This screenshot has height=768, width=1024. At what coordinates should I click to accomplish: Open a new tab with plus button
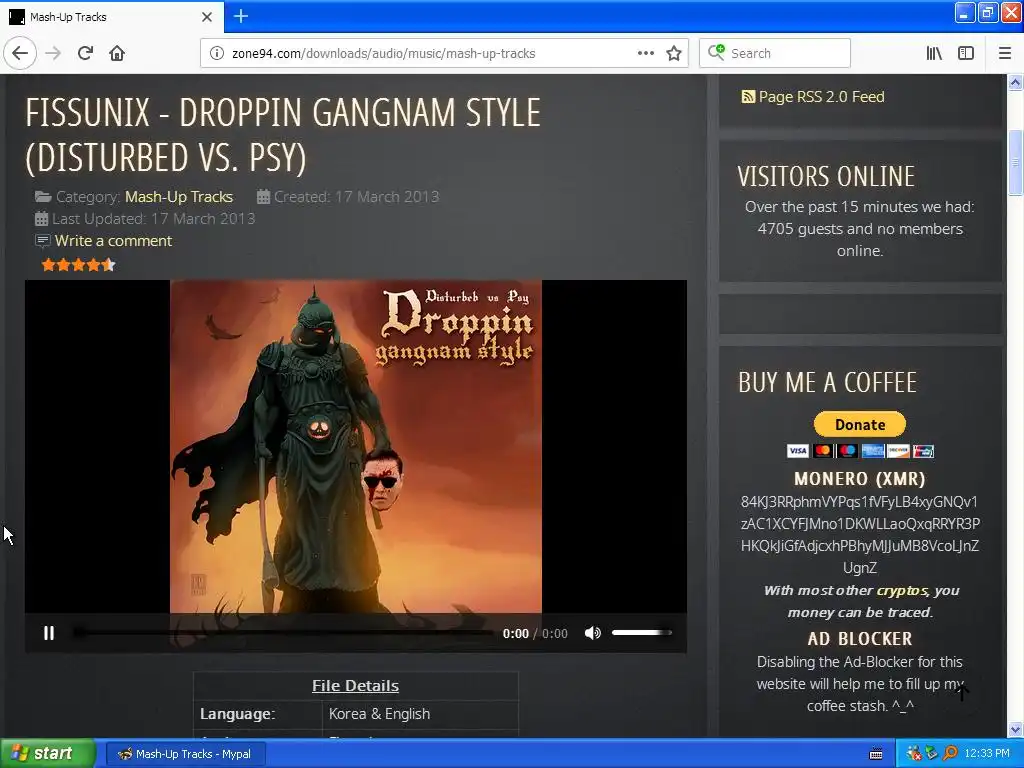tap(241, 16)
